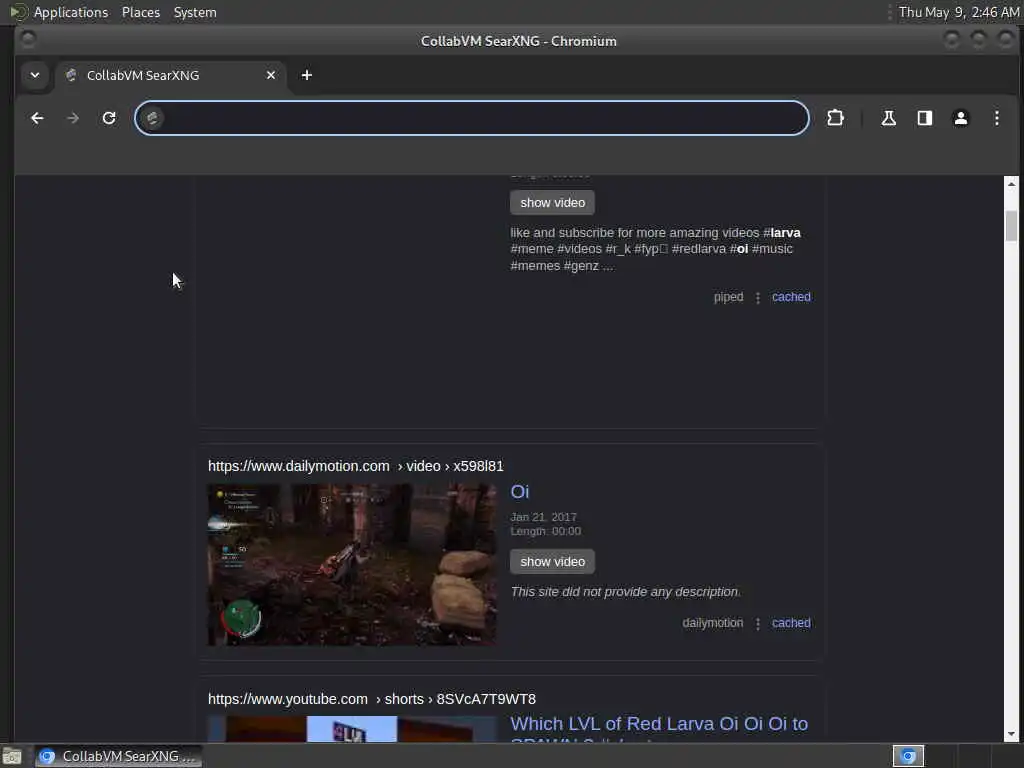
Task: Open the youtube.com shorts URL link
Action: [372, 699]
